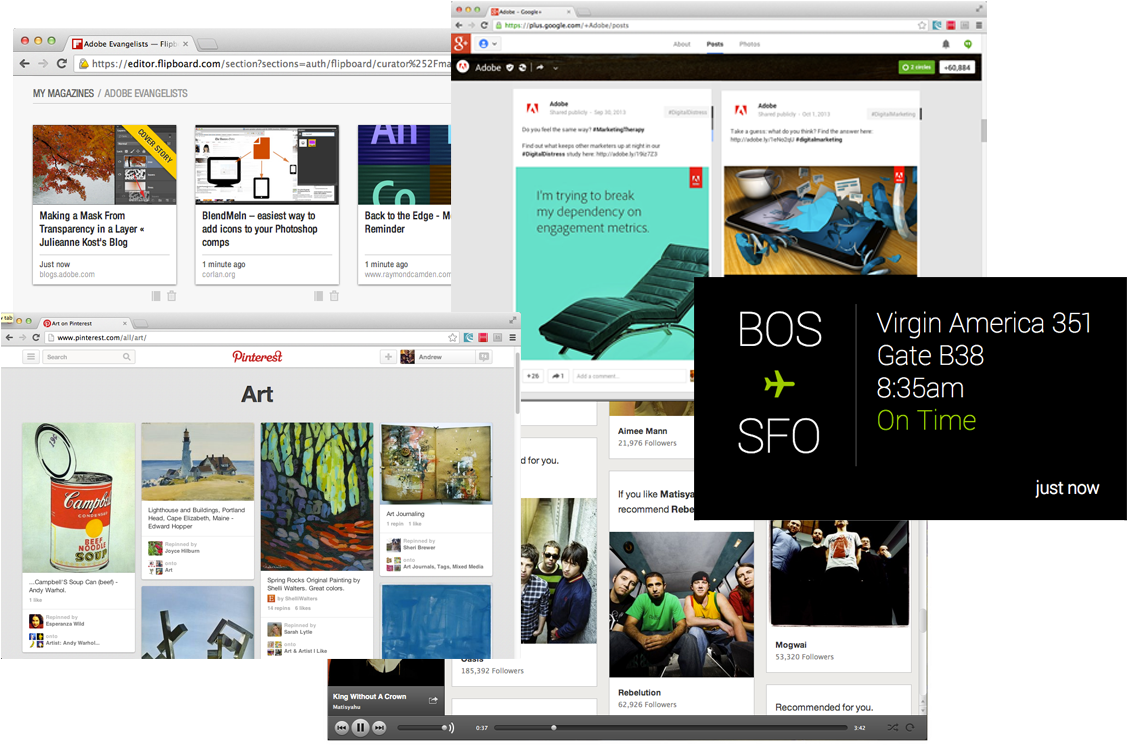Screen dimensions: 1127x745
Task: Open Pinterest notifications icon
Action: (484, 356)
